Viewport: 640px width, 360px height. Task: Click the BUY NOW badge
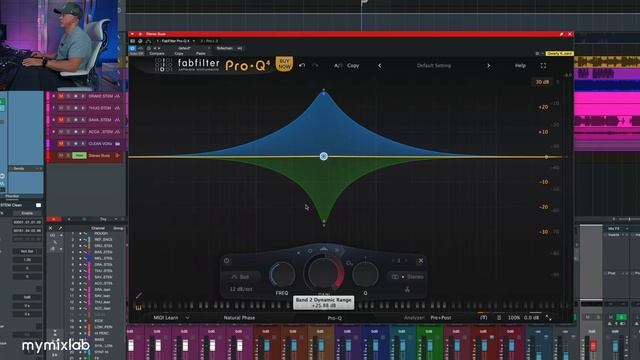[x=284, y=64]
